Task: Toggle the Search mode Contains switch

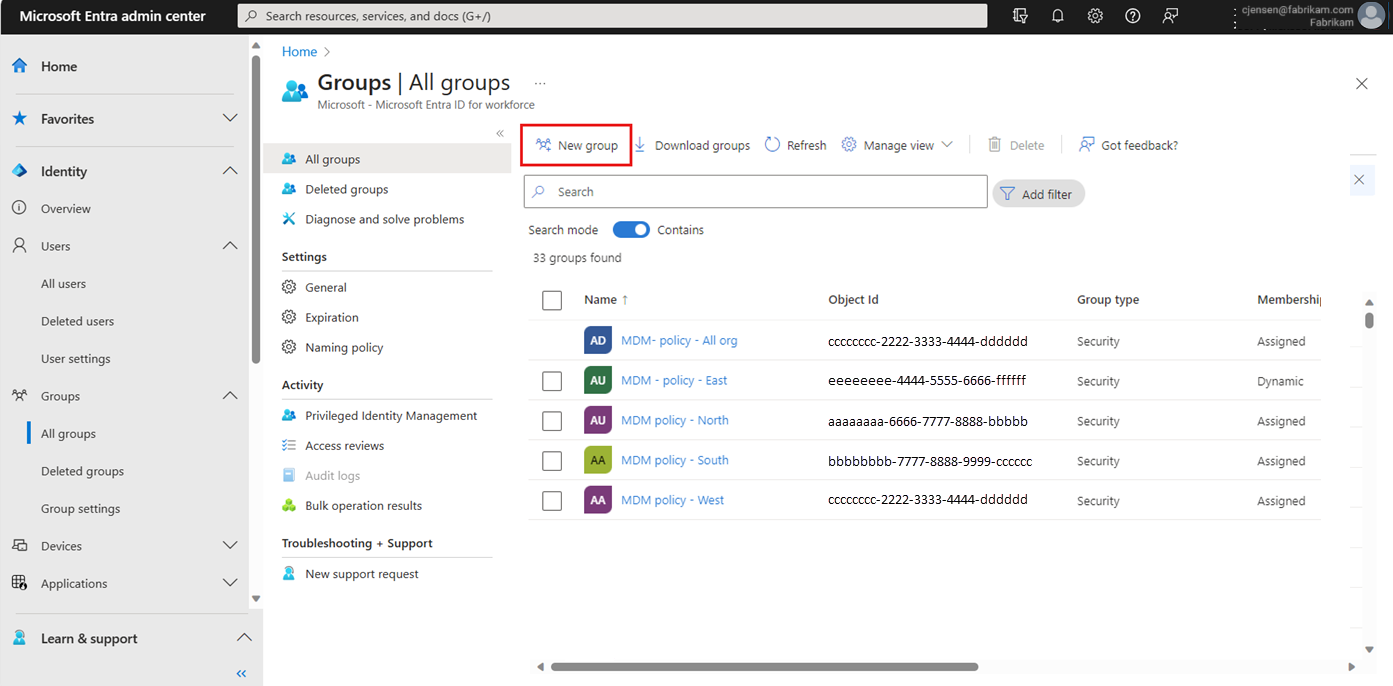Action: pos(631,229)
